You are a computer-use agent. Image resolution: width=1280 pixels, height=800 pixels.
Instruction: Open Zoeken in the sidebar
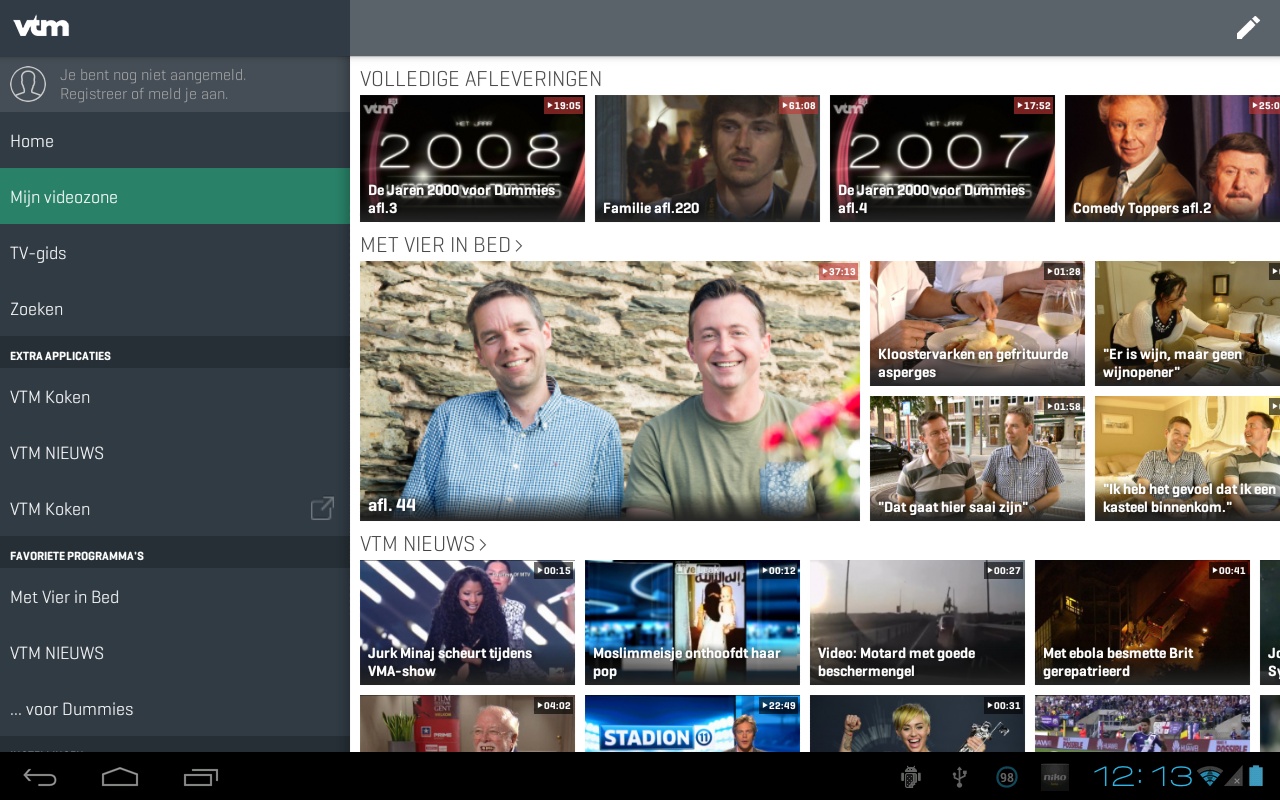175,309
